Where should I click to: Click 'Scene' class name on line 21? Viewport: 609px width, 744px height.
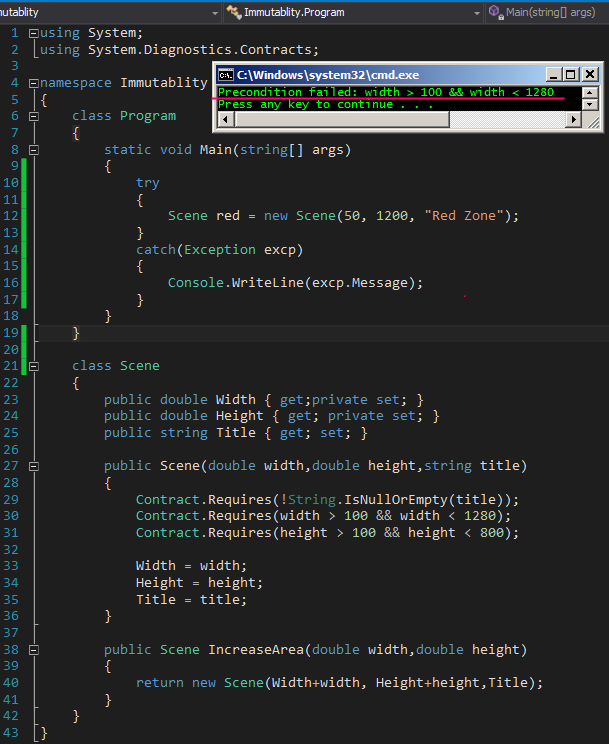click(140, 366)
